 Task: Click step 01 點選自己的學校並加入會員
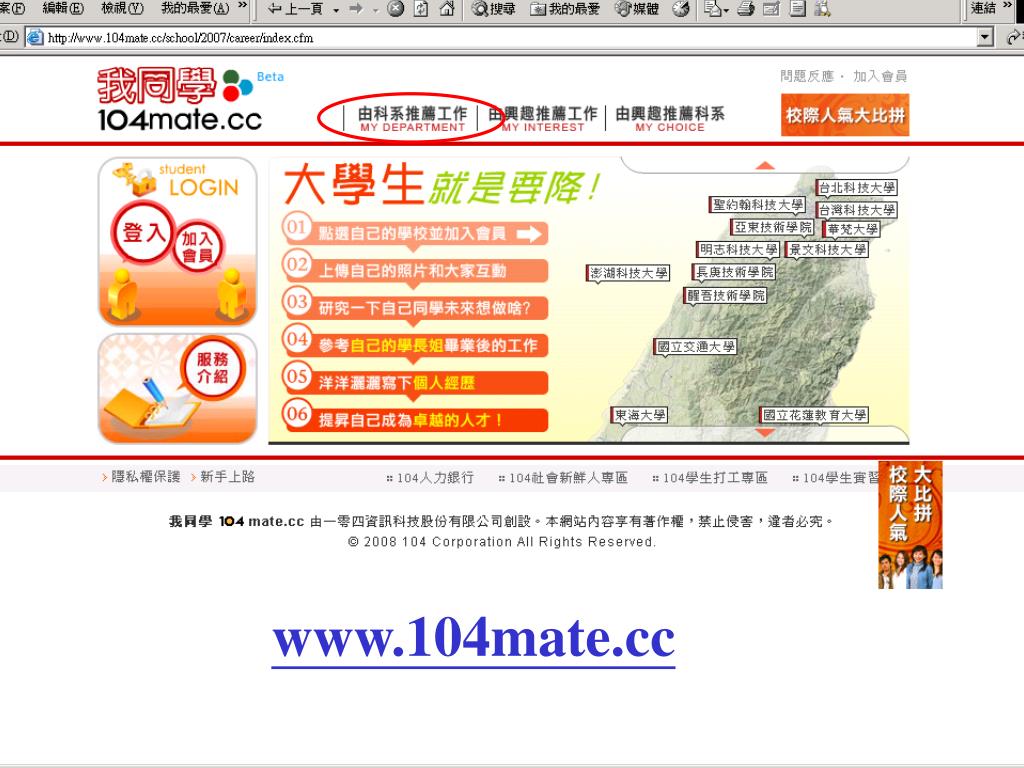415,234
